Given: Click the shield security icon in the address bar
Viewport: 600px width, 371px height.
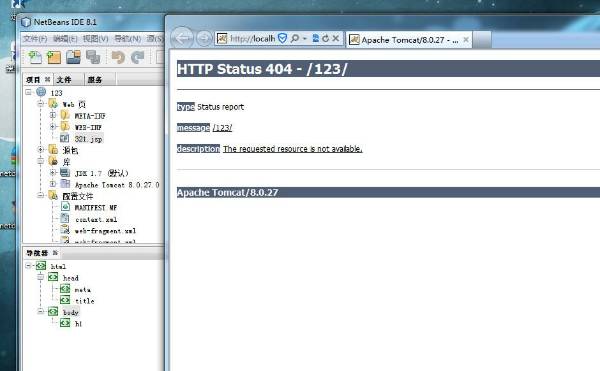Looking at the screenshot, I should (x=282, y=38).
